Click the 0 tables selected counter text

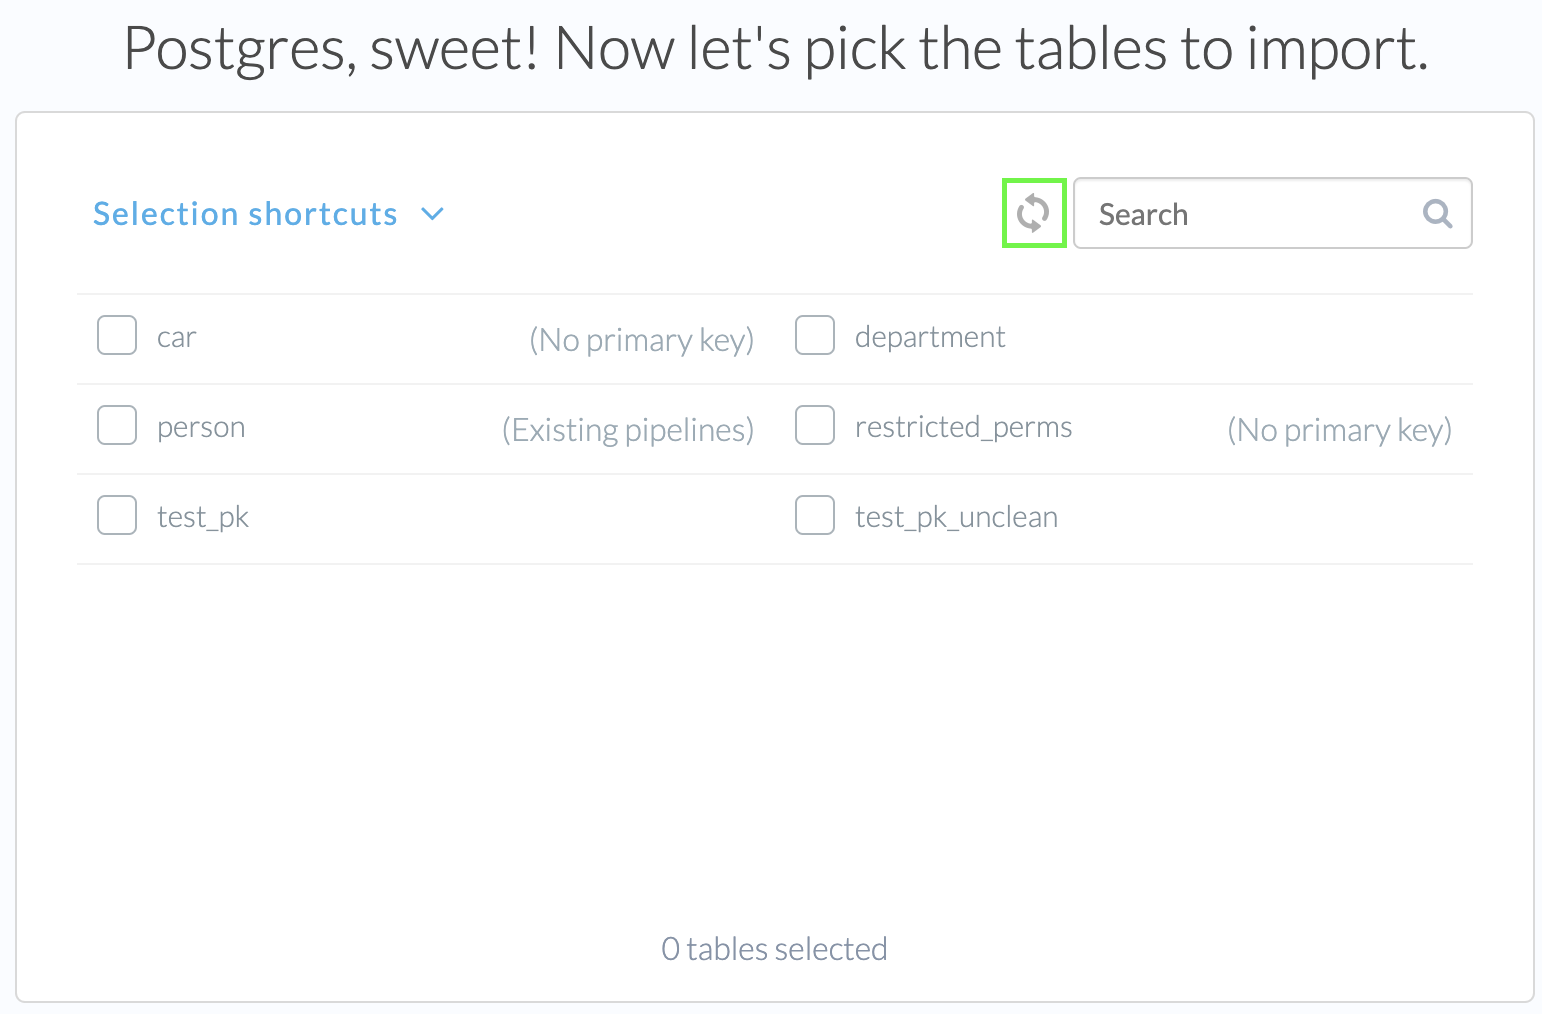(x=773, y=948)
